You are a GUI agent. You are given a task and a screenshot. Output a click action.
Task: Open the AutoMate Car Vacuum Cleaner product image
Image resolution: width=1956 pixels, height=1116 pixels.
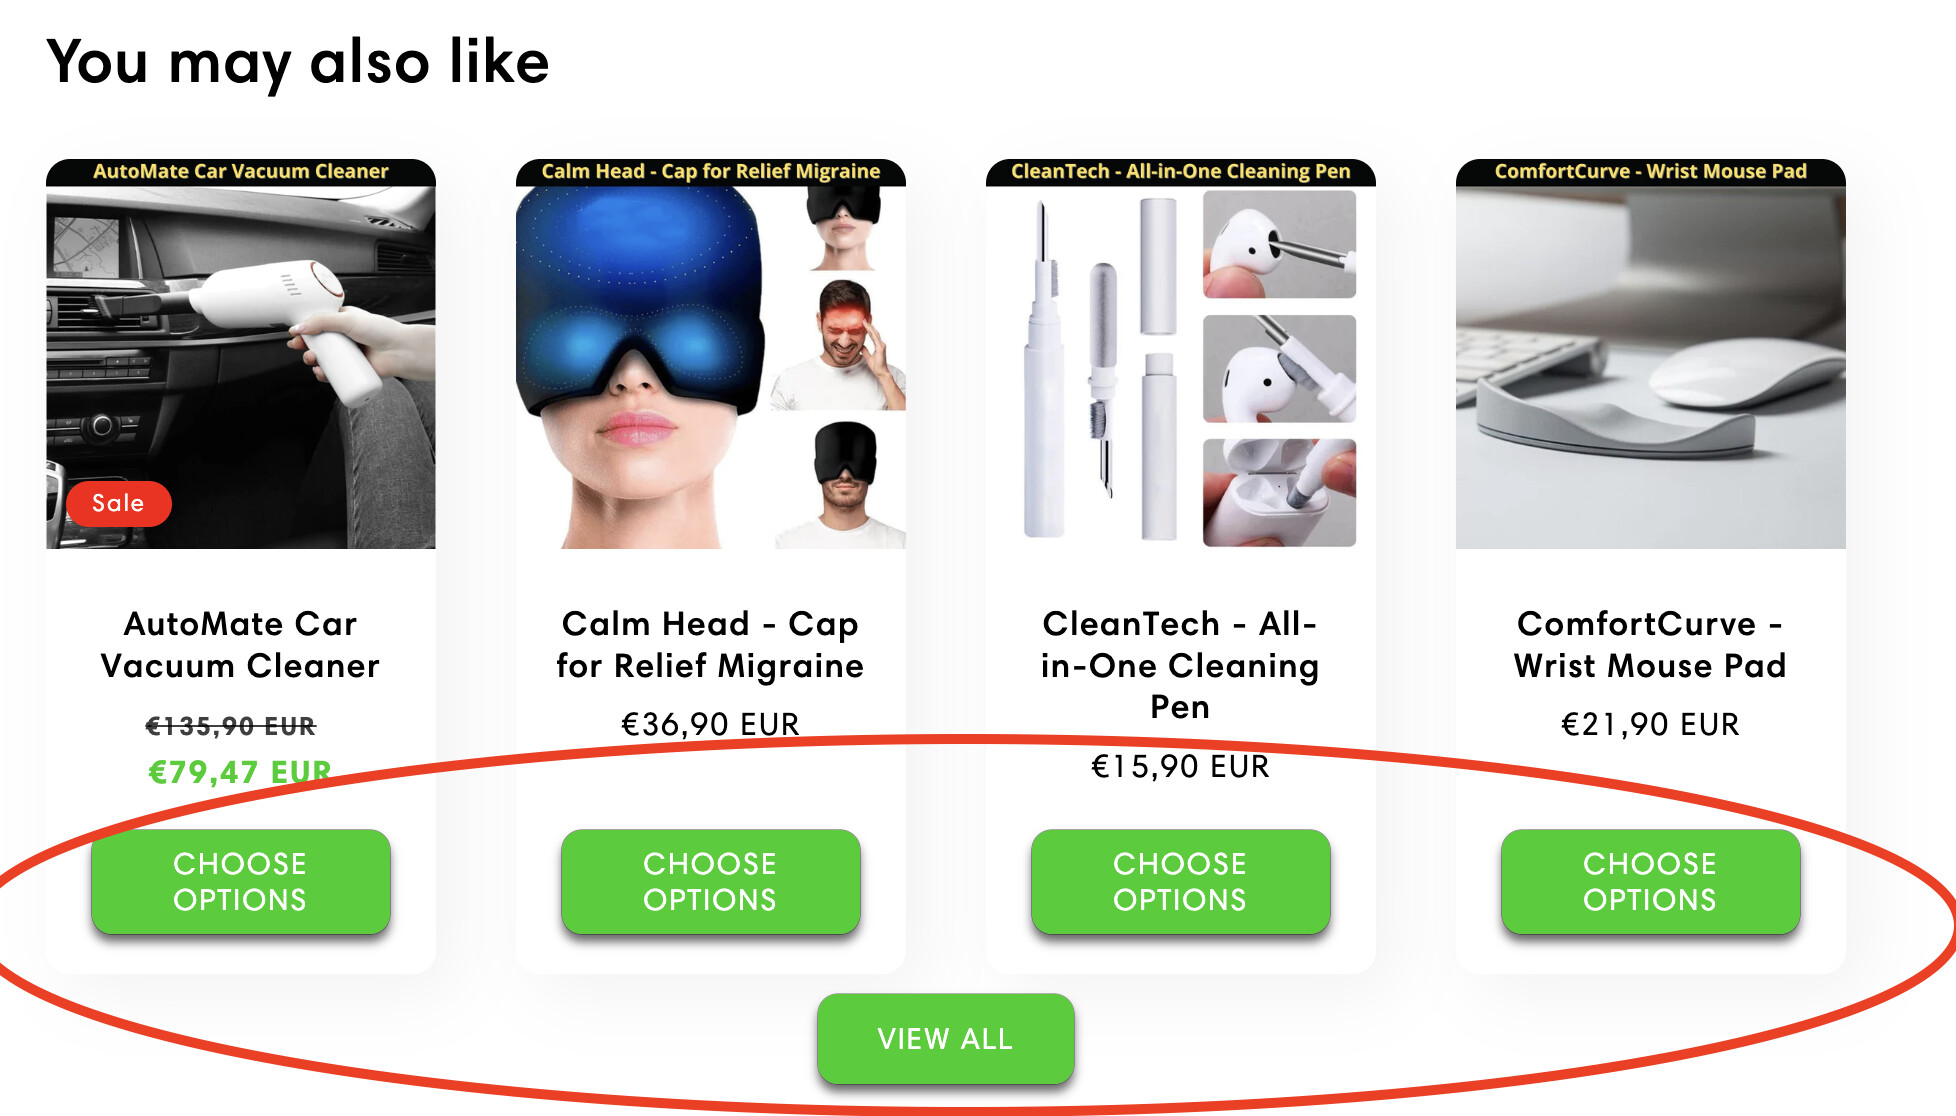241,354
